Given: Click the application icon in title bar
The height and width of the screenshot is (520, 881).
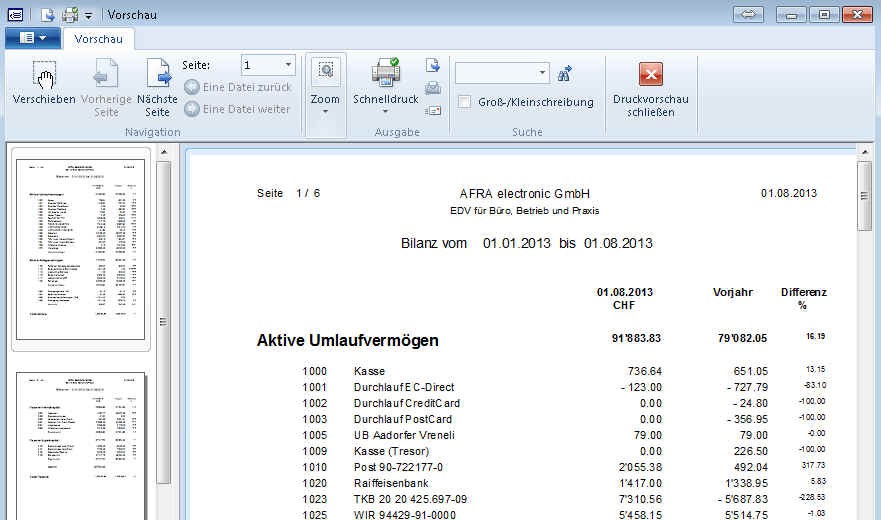Looking at the screenshot, I should (x=15, y=15).
